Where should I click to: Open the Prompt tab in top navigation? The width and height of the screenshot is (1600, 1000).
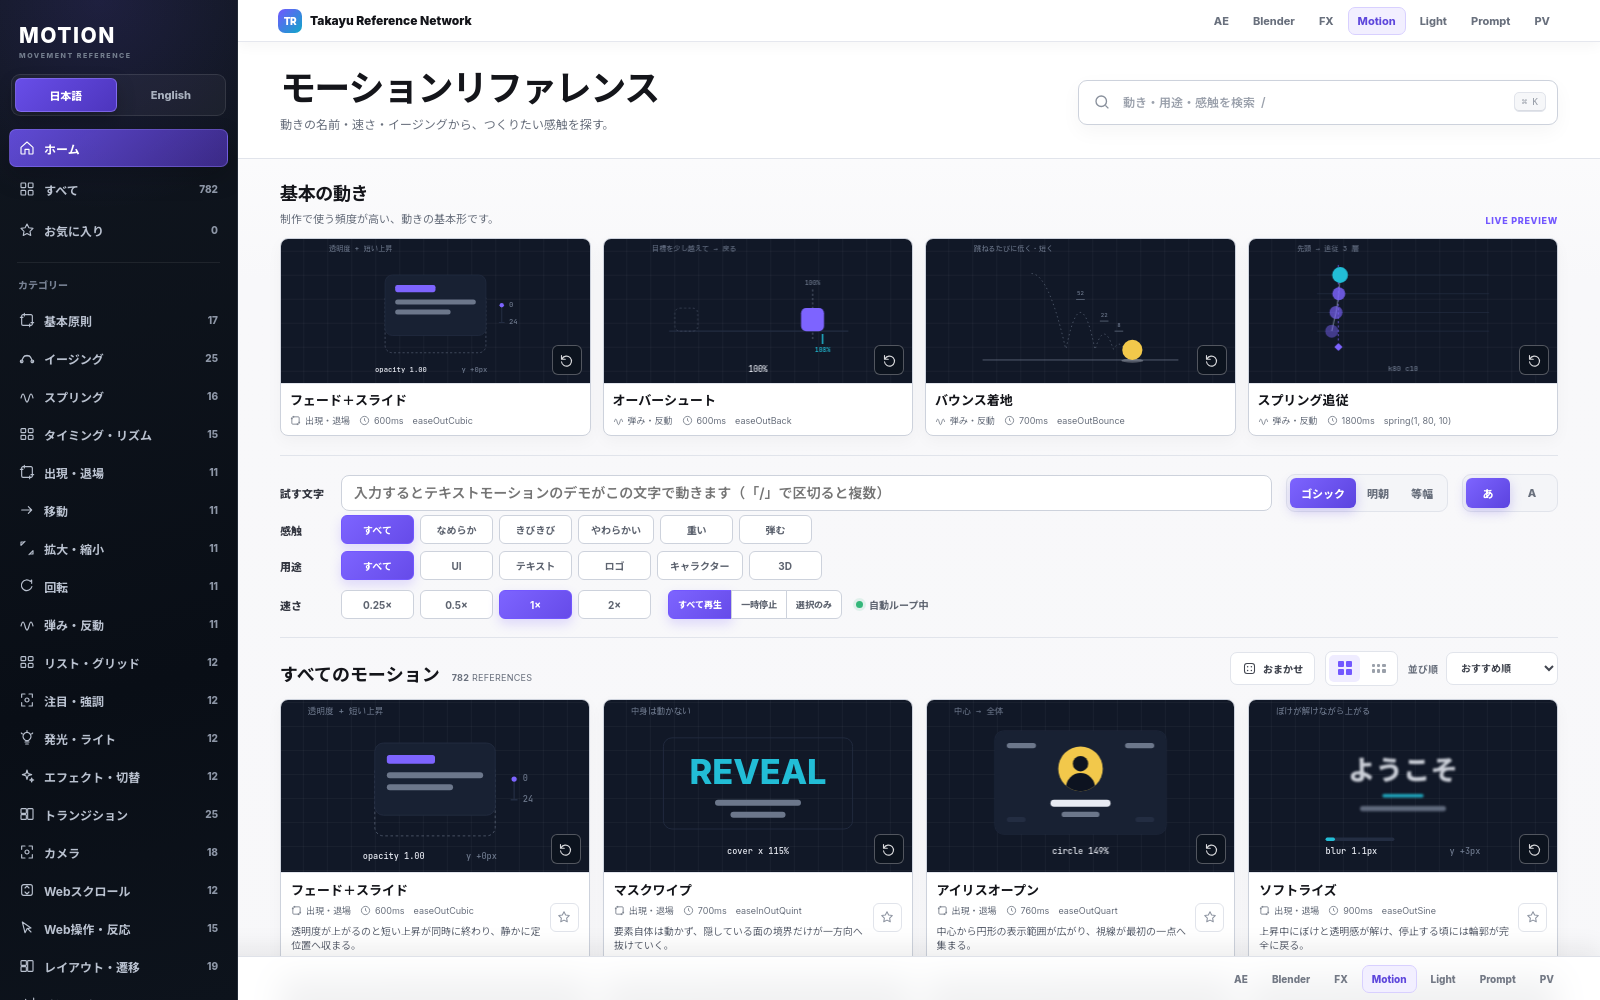(1490, 21)
